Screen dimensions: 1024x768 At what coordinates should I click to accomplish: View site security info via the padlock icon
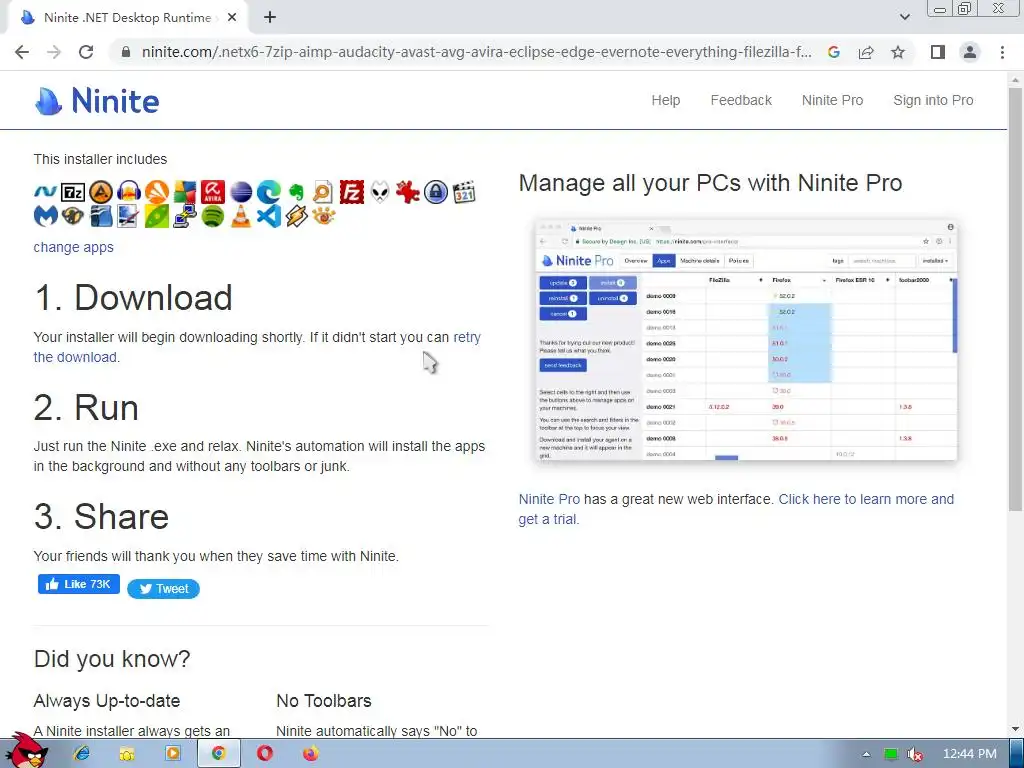pyautogui.click(x=126, y=52)
